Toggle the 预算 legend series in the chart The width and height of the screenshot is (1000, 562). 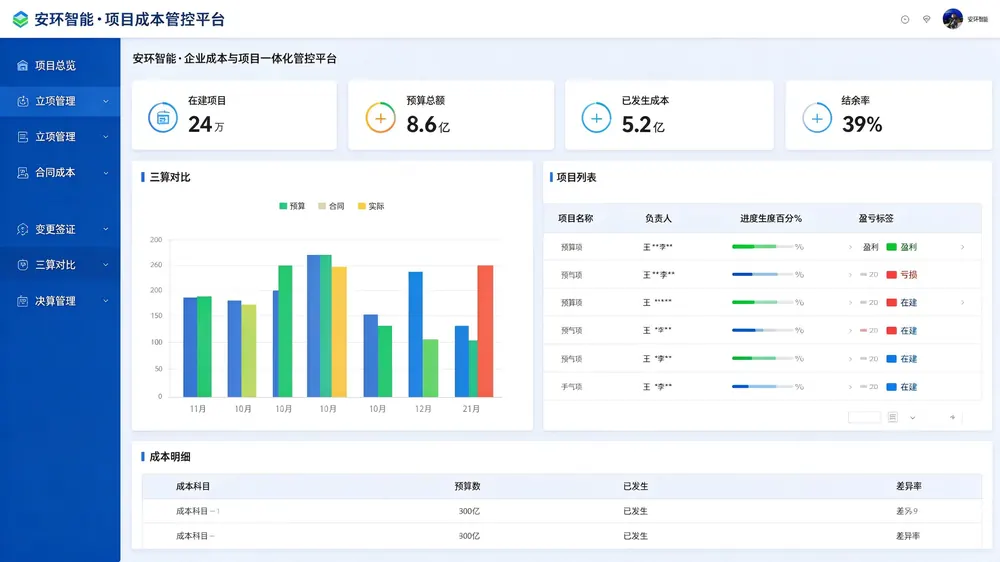pyautogui.click(x=292, y=206)
